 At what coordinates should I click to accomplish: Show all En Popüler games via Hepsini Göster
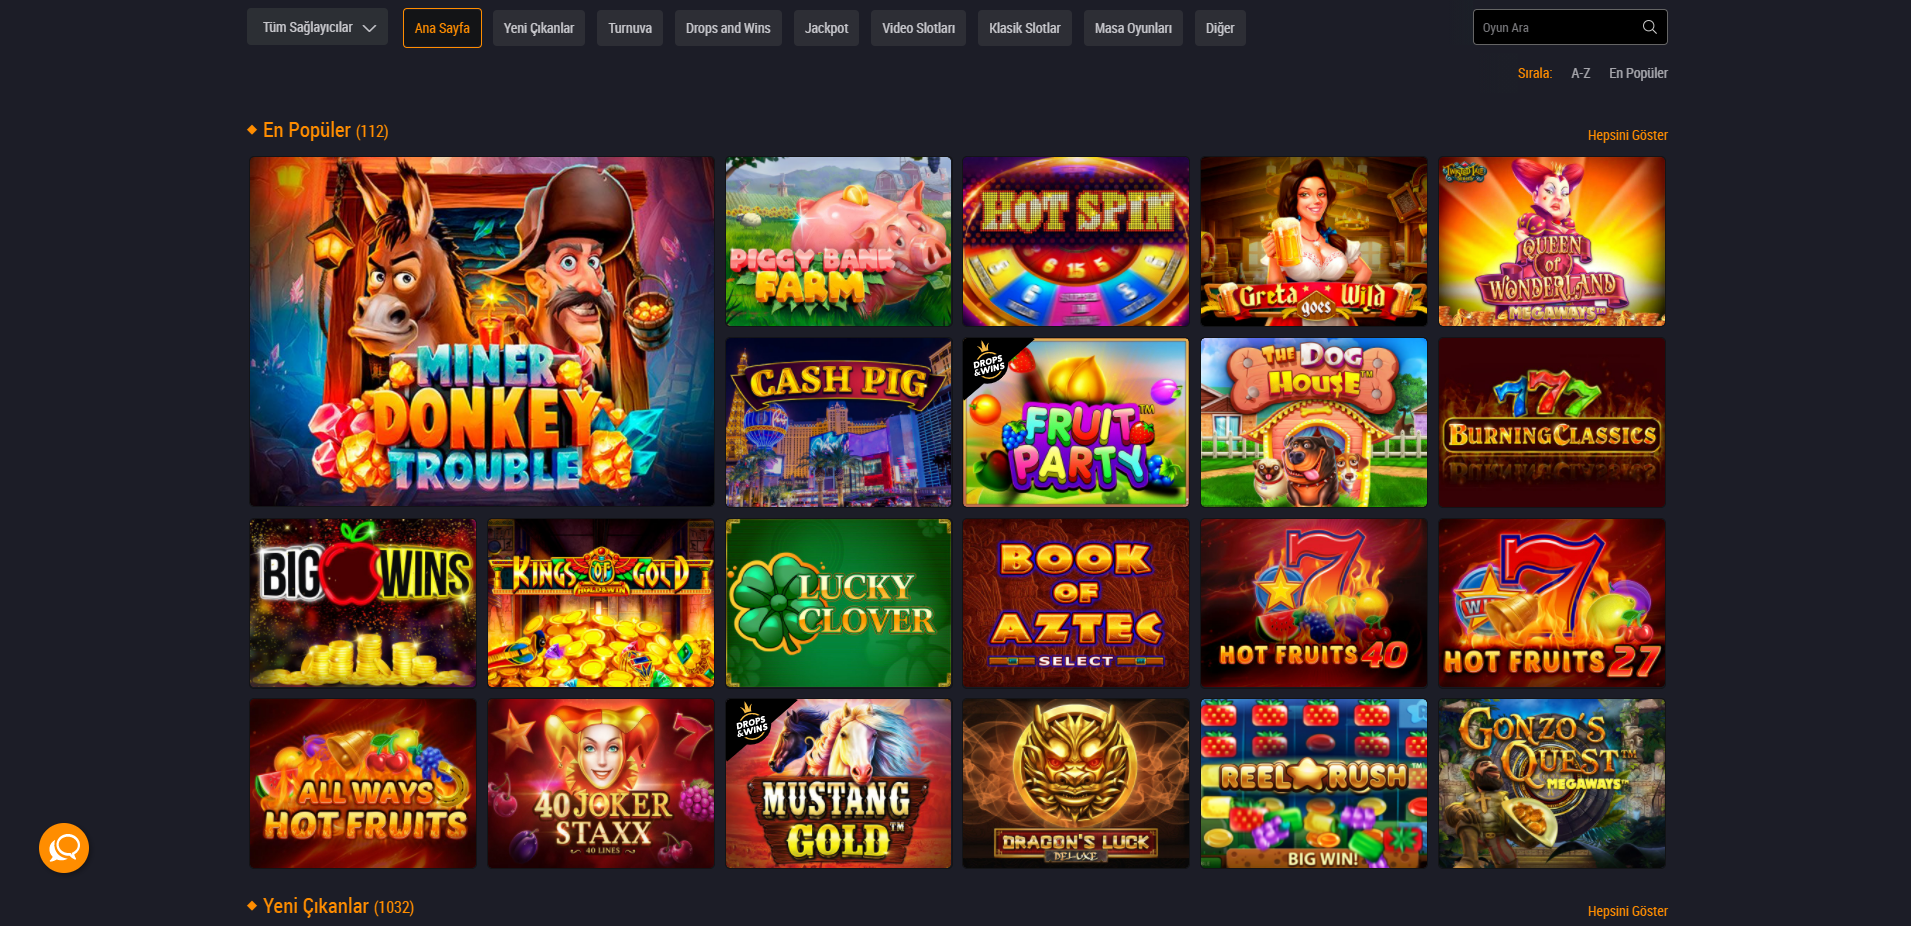tap(1627, 135)
